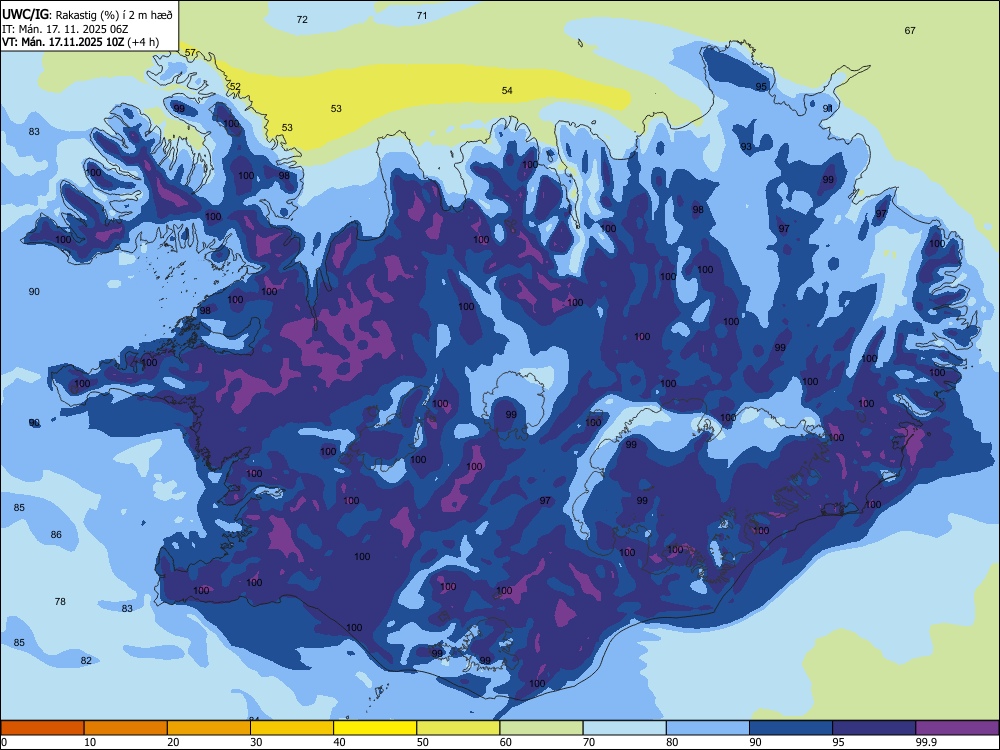Click the map value '57' in the Westfjords

coord(190,52)
